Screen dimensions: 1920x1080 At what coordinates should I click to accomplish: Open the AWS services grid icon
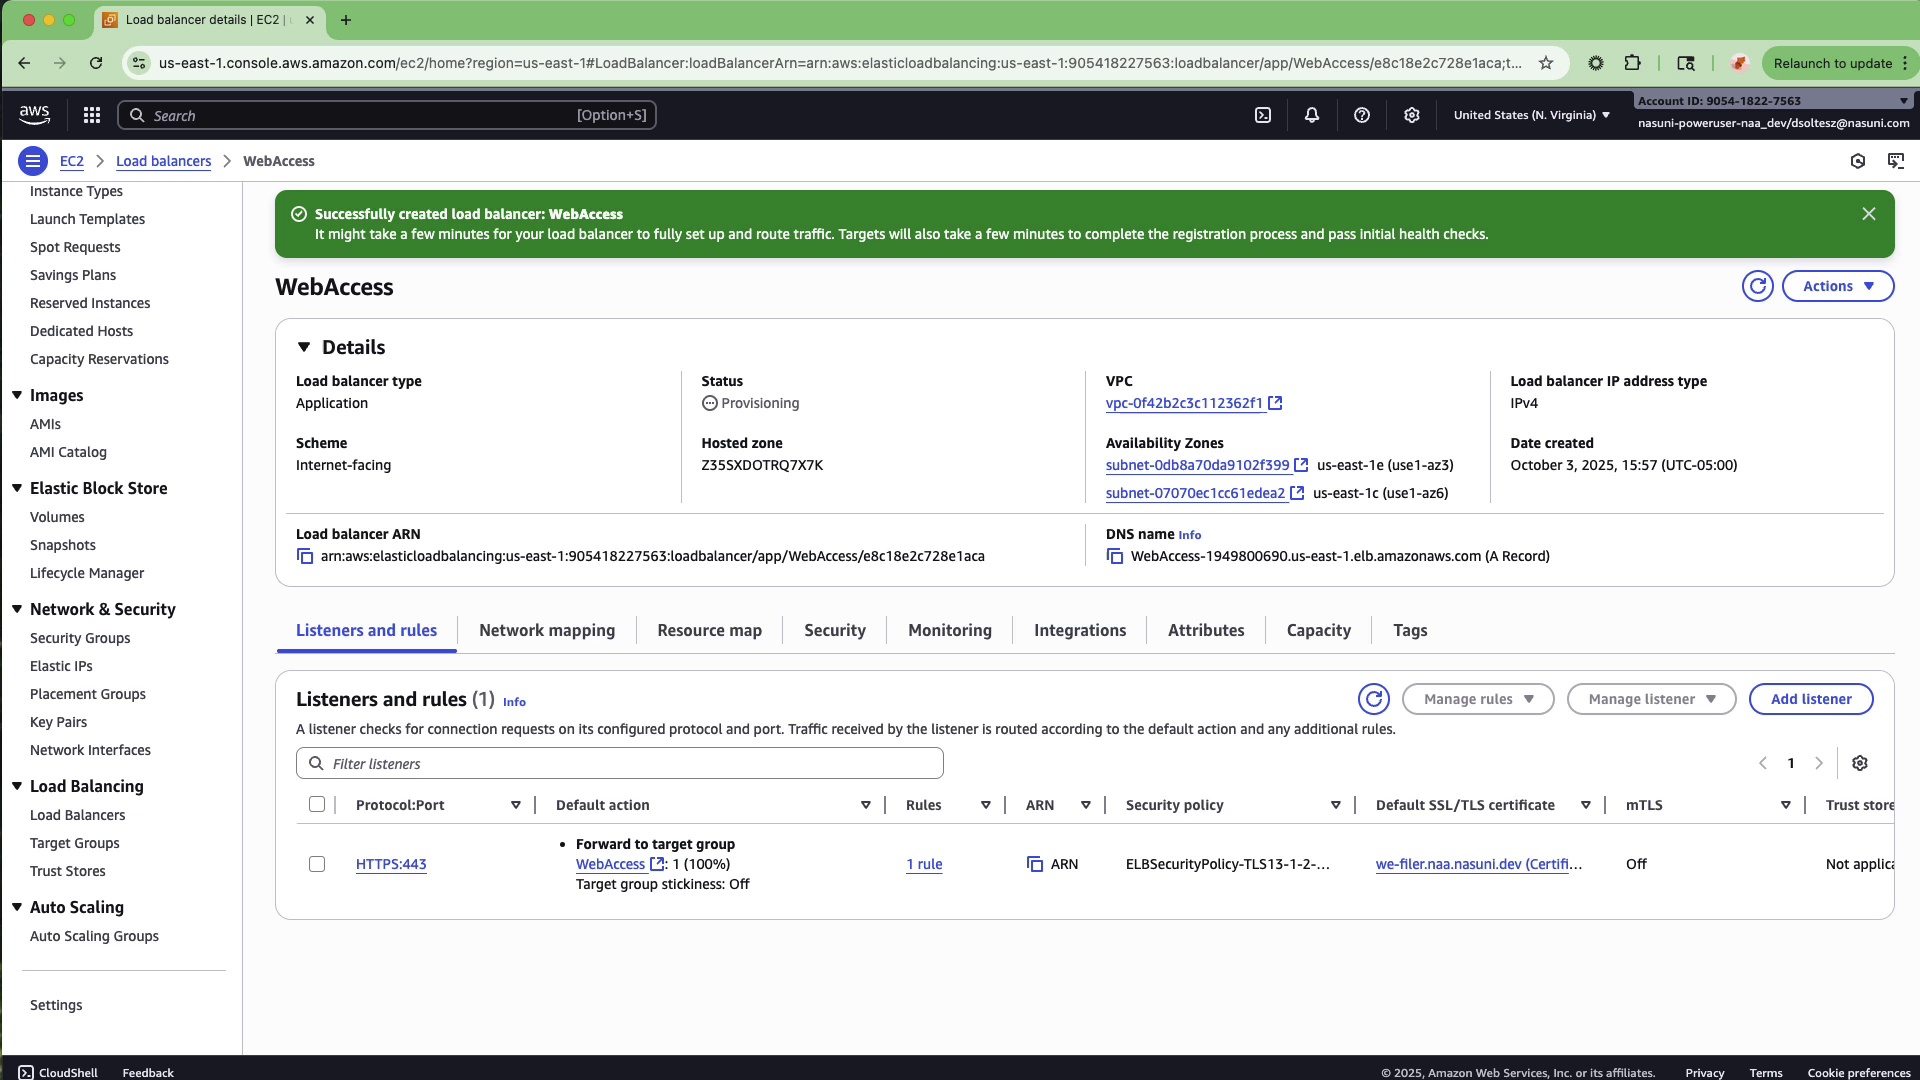(x=91, y=114)
